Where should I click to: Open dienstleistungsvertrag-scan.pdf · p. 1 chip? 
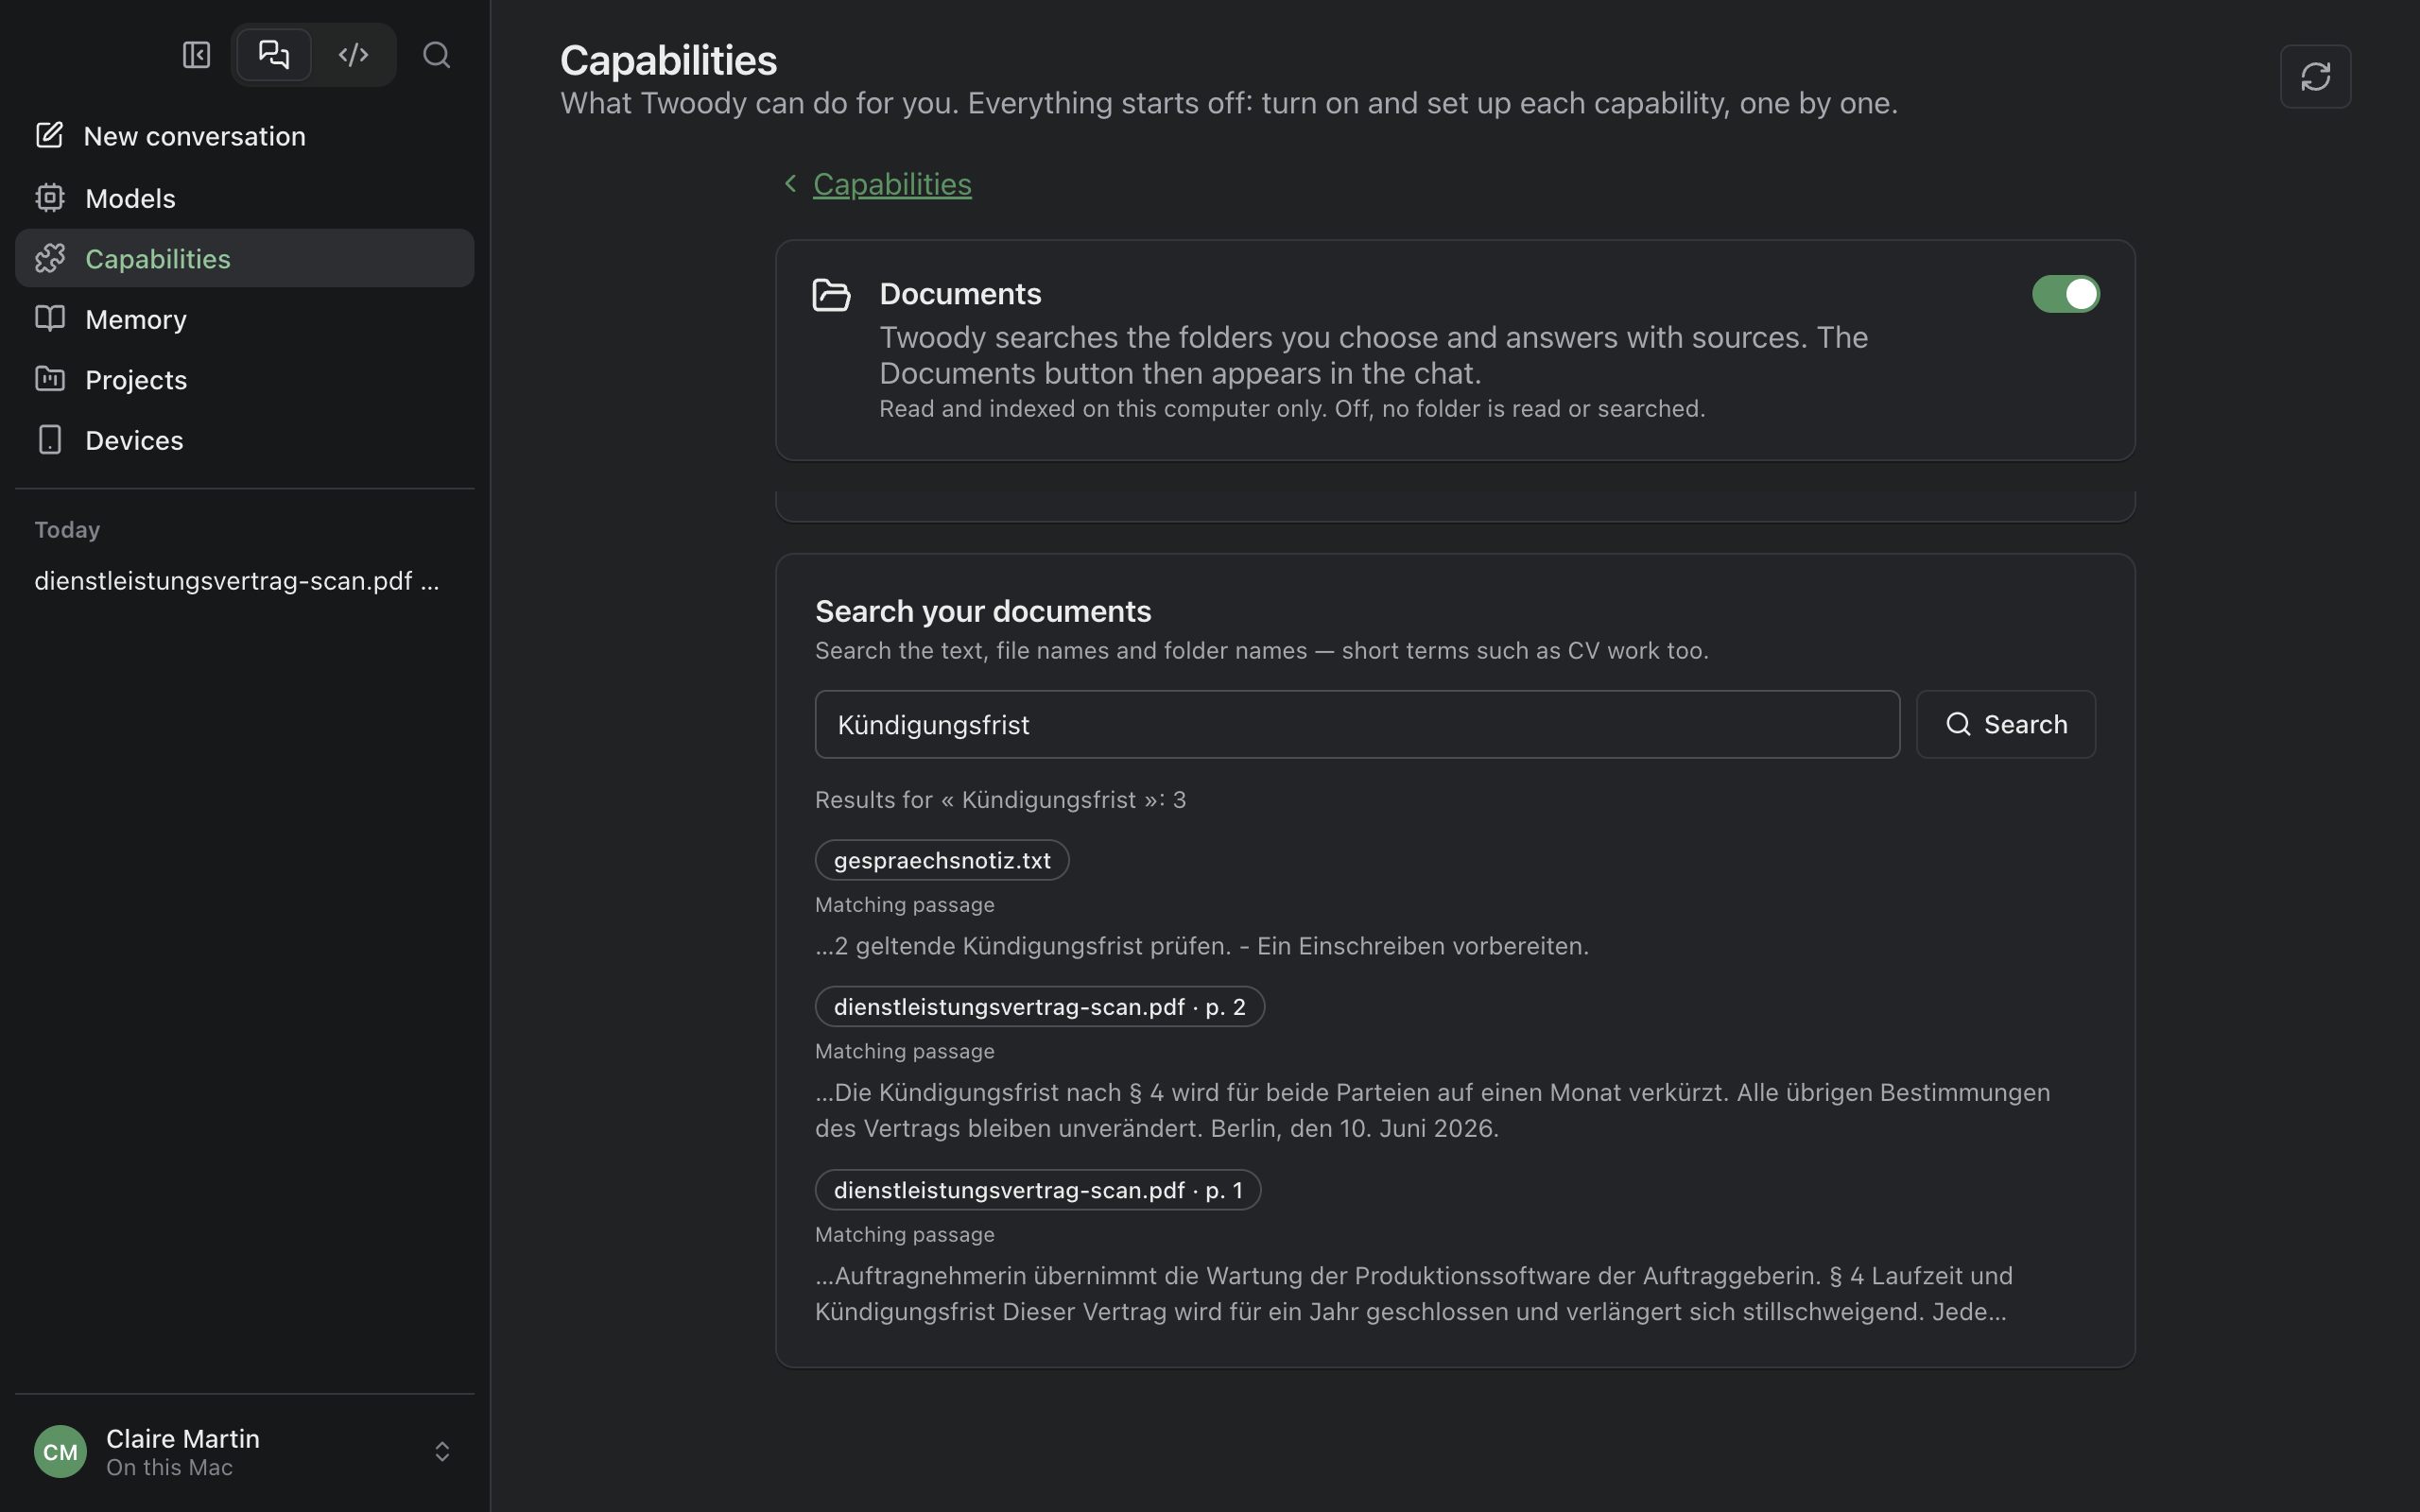point(1038,1190)
